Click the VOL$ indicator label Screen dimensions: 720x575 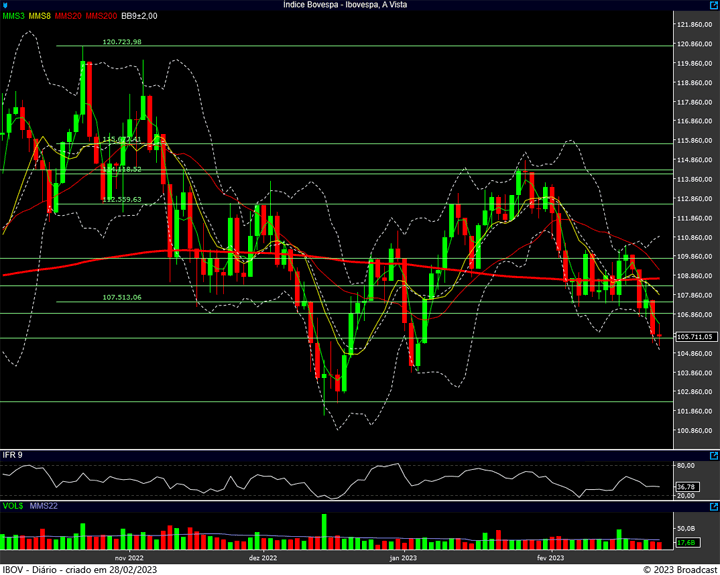click(13, 506)
